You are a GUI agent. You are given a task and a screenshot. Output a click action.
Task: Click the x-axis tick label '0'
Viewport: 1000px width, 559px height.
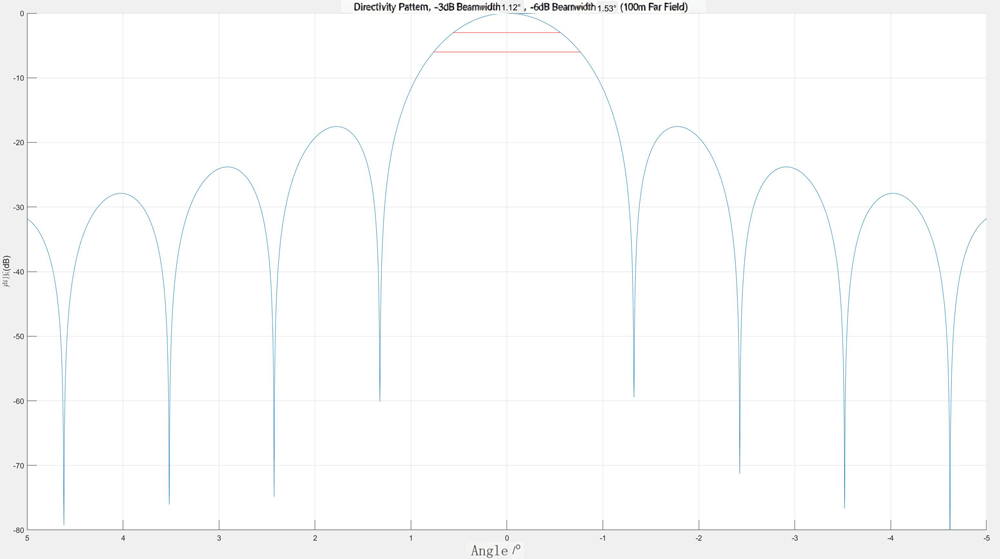click(x=507, y=539)
